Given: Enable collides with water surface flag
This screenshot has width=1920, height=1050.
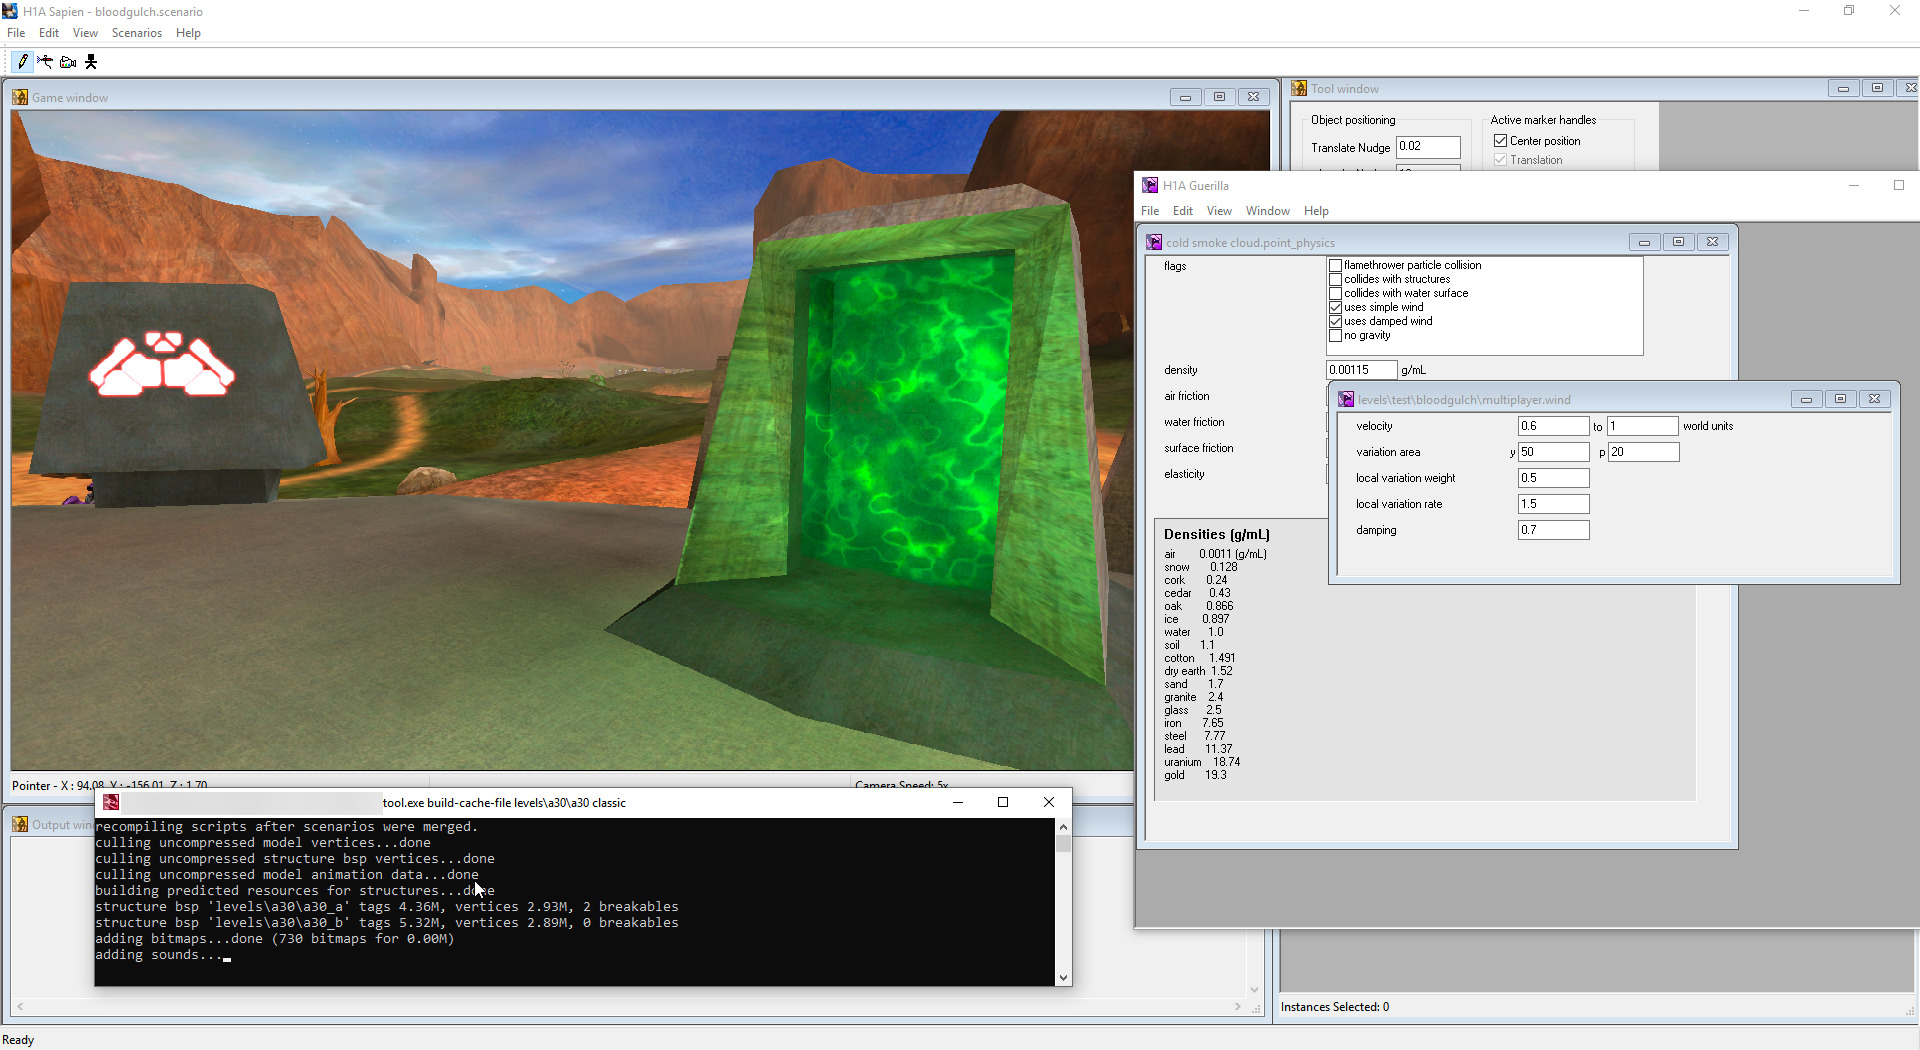Looking at the screenshot, I should (1335, 293).
